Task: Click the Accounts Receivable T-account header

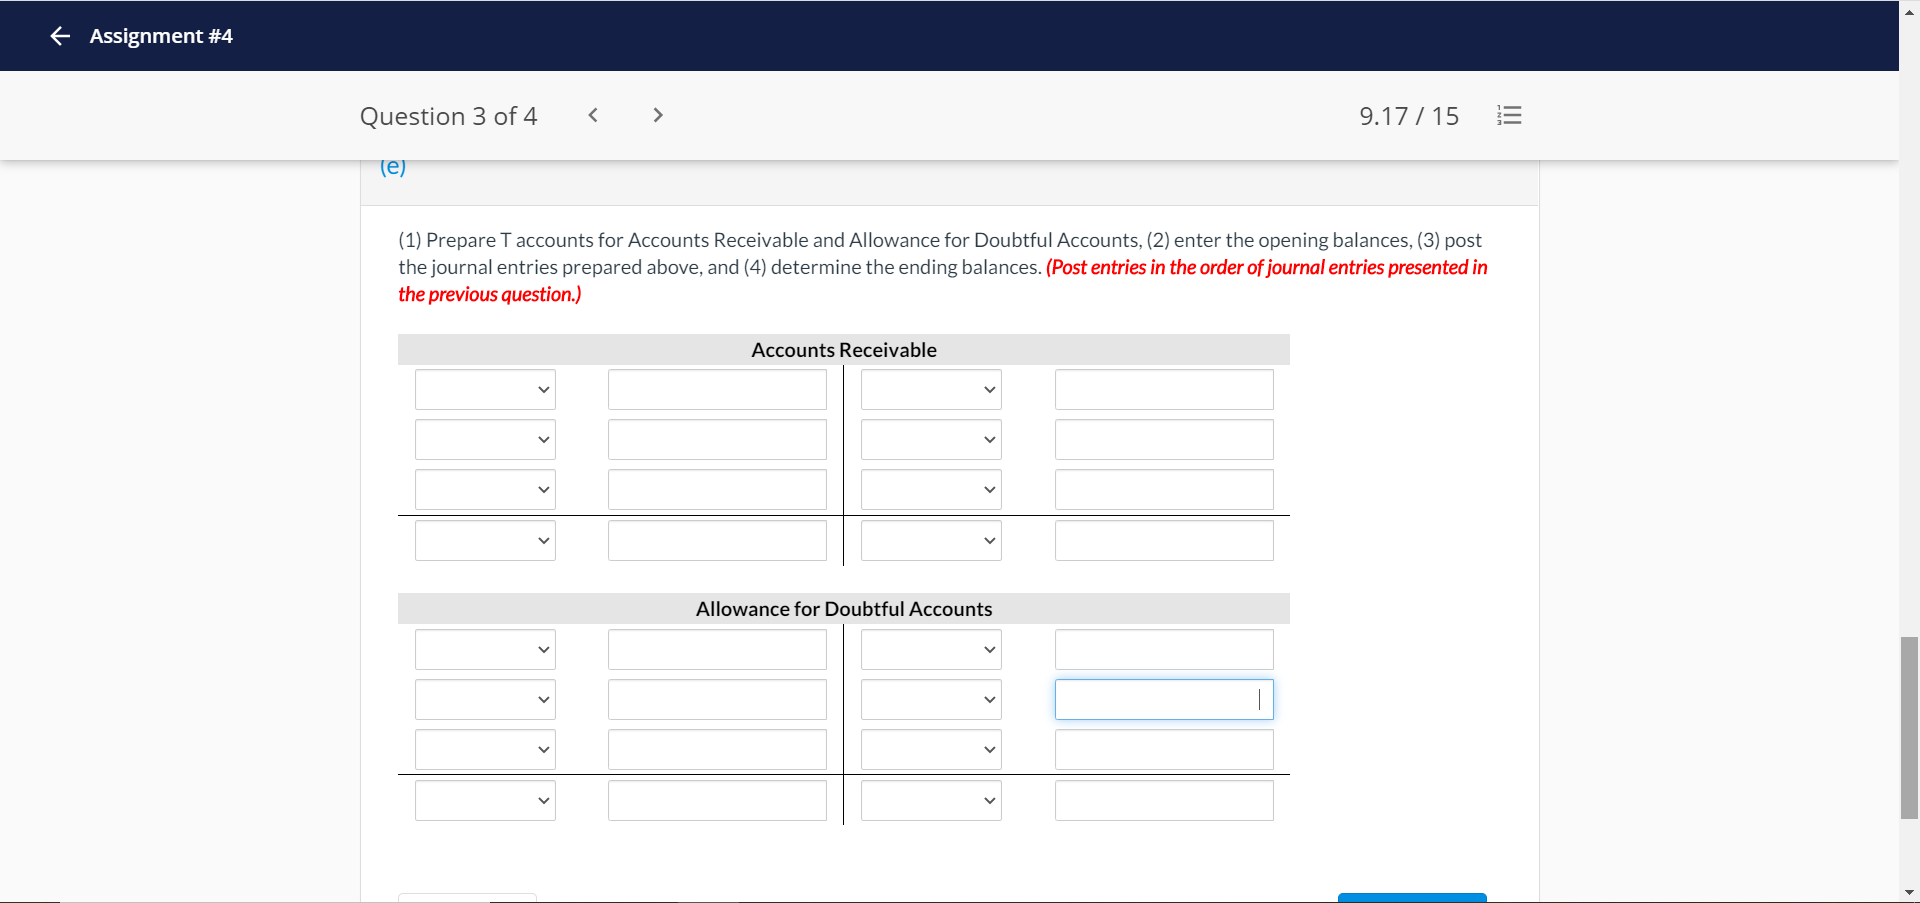Action: [844, 350]
